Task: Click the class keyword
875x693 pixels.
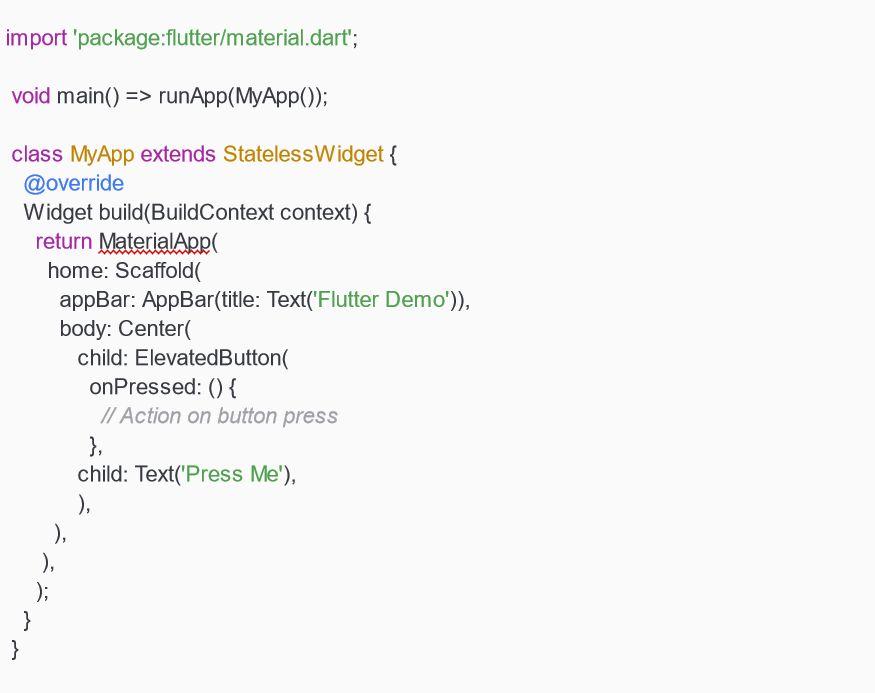Action: (37, 155)
